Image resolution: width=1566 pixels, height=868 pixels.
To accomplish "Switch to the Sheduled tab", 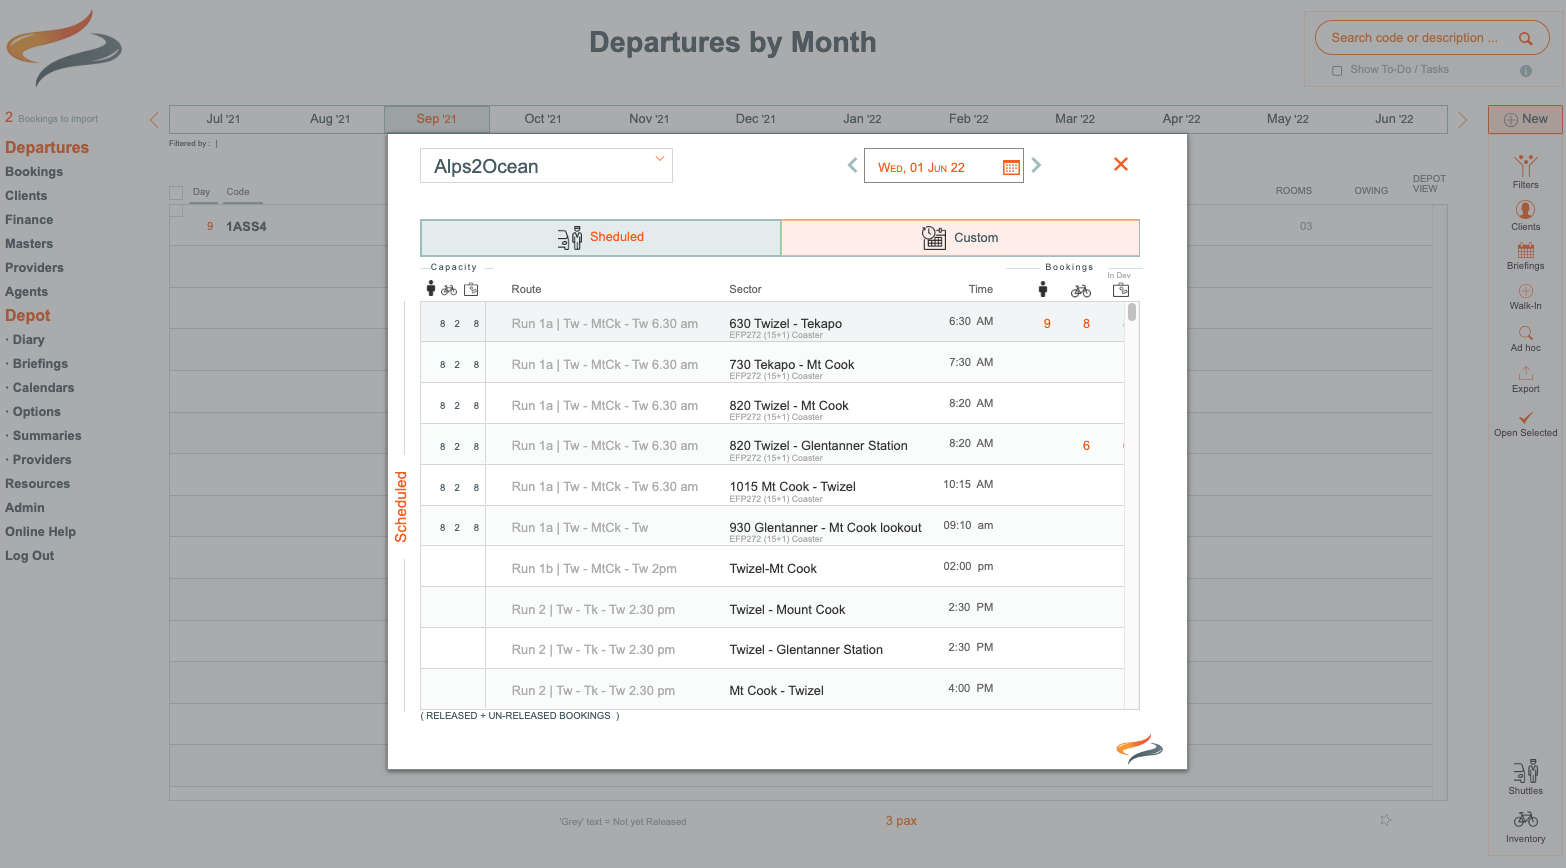I will 601,238.
